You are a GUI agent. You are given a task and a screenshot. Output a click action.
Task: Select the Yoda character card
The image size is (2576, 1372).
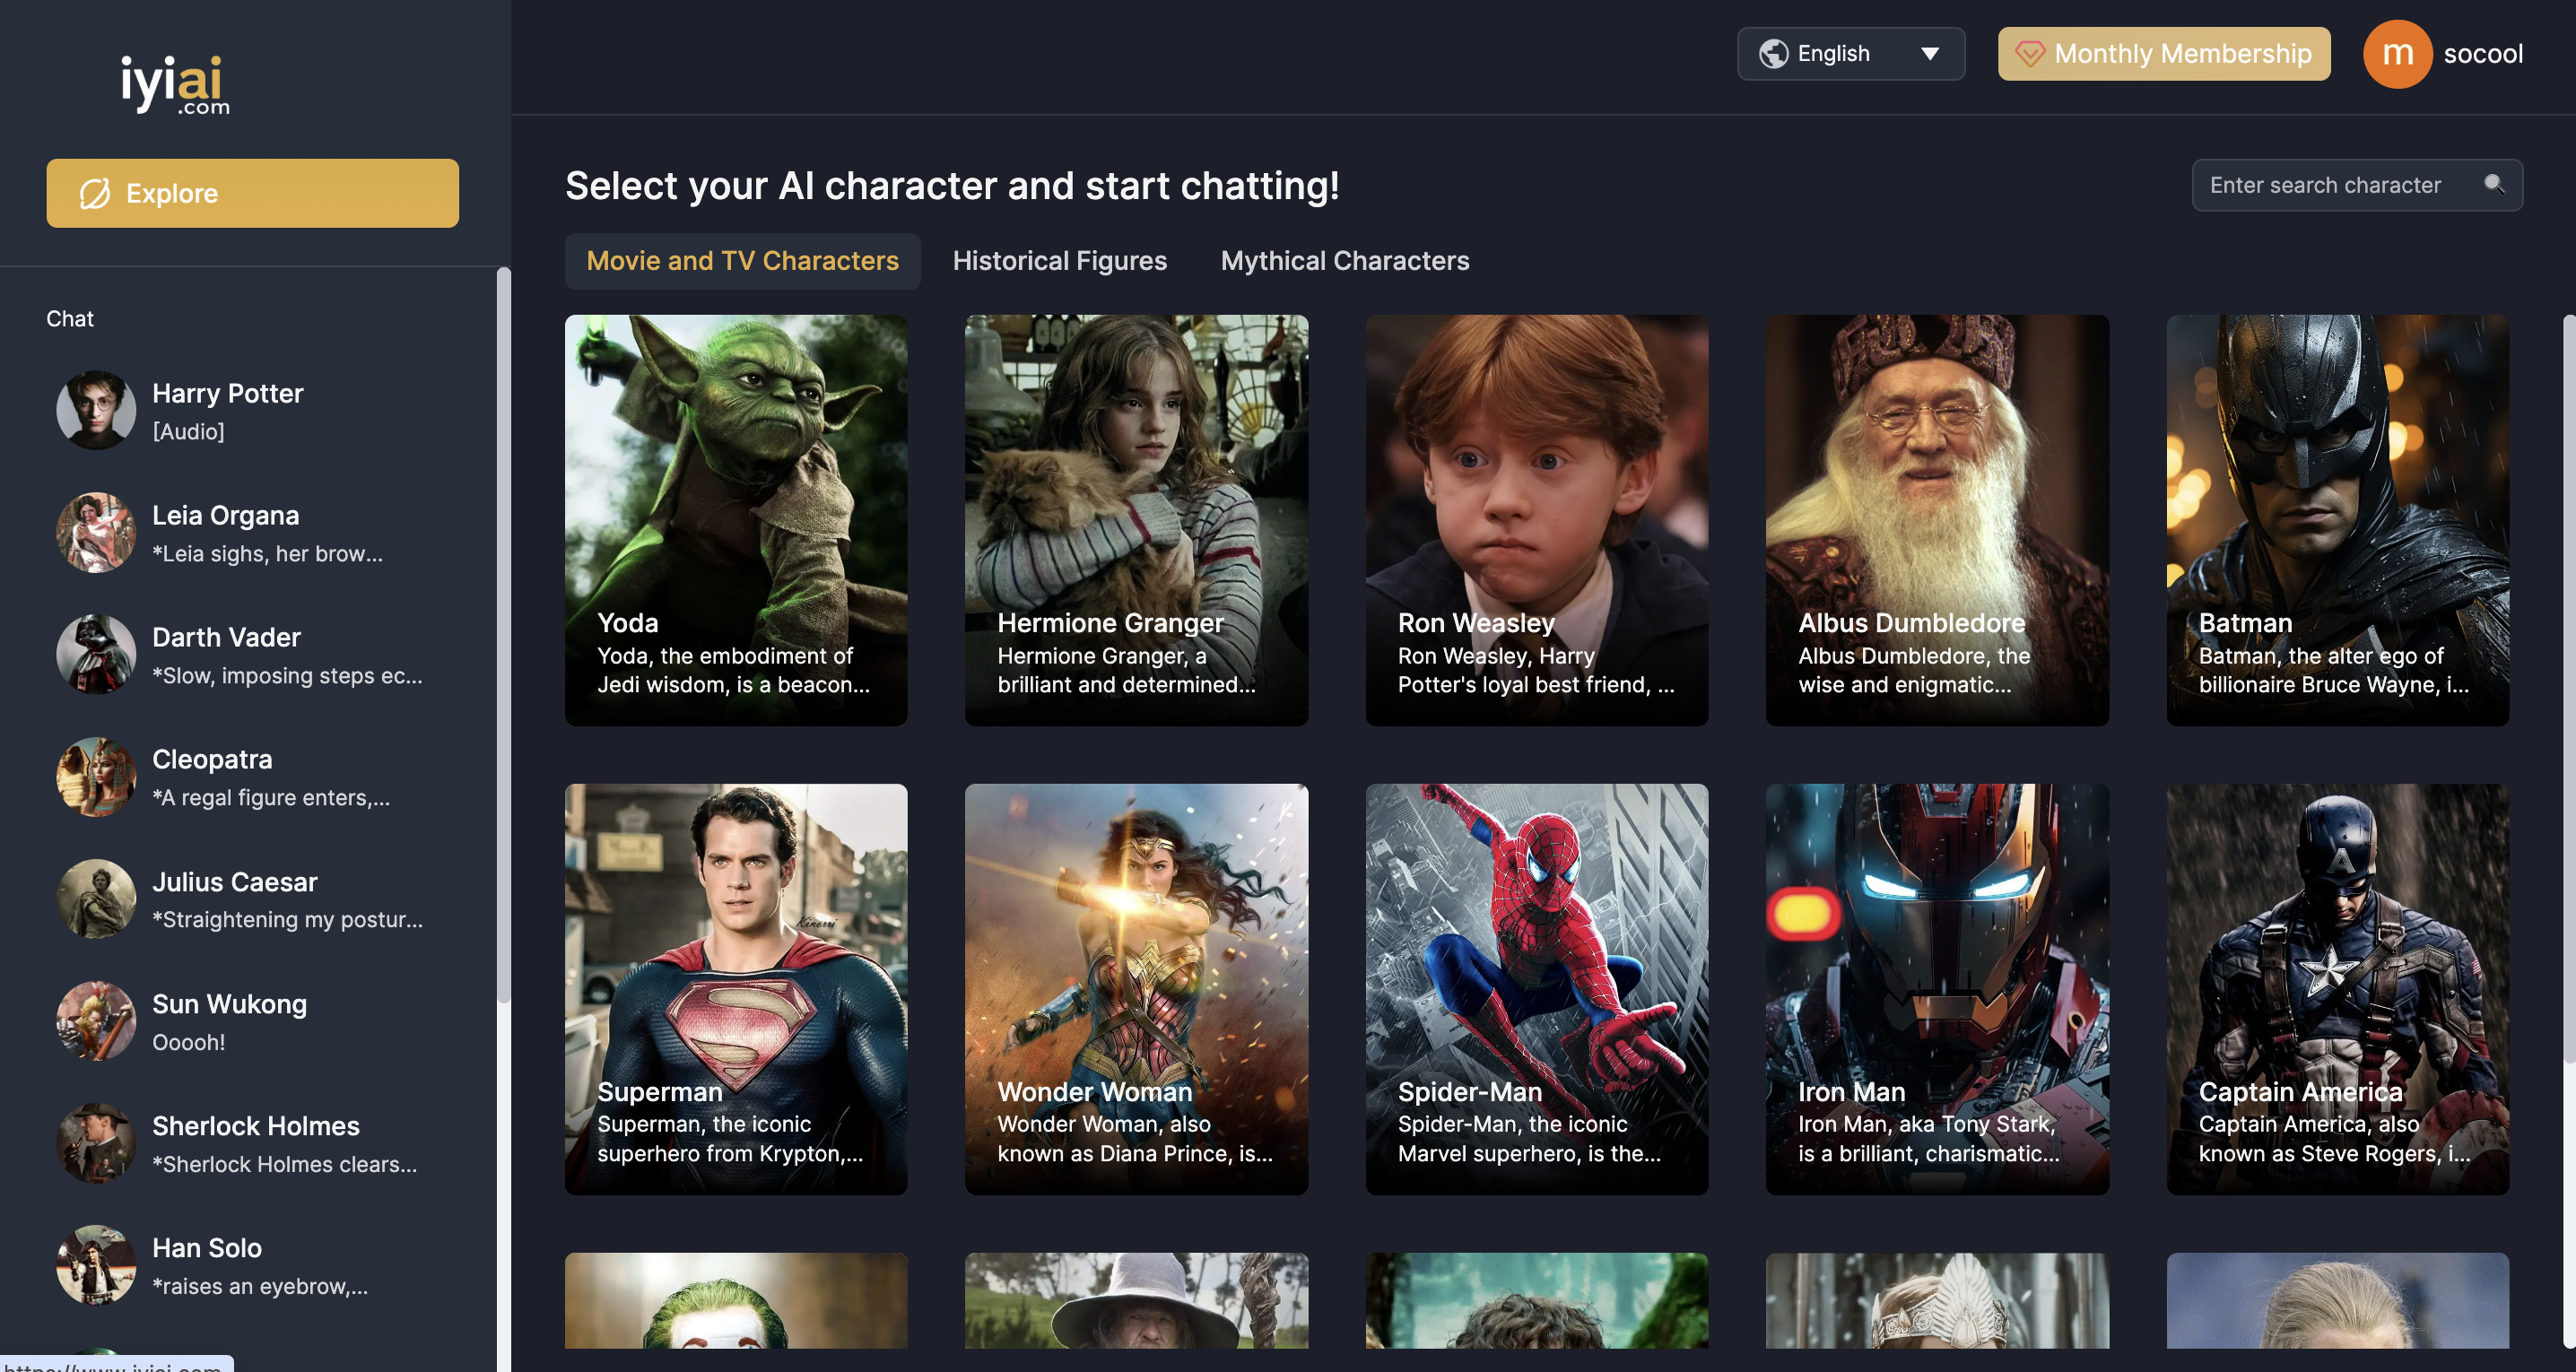[x=736, y=520]
